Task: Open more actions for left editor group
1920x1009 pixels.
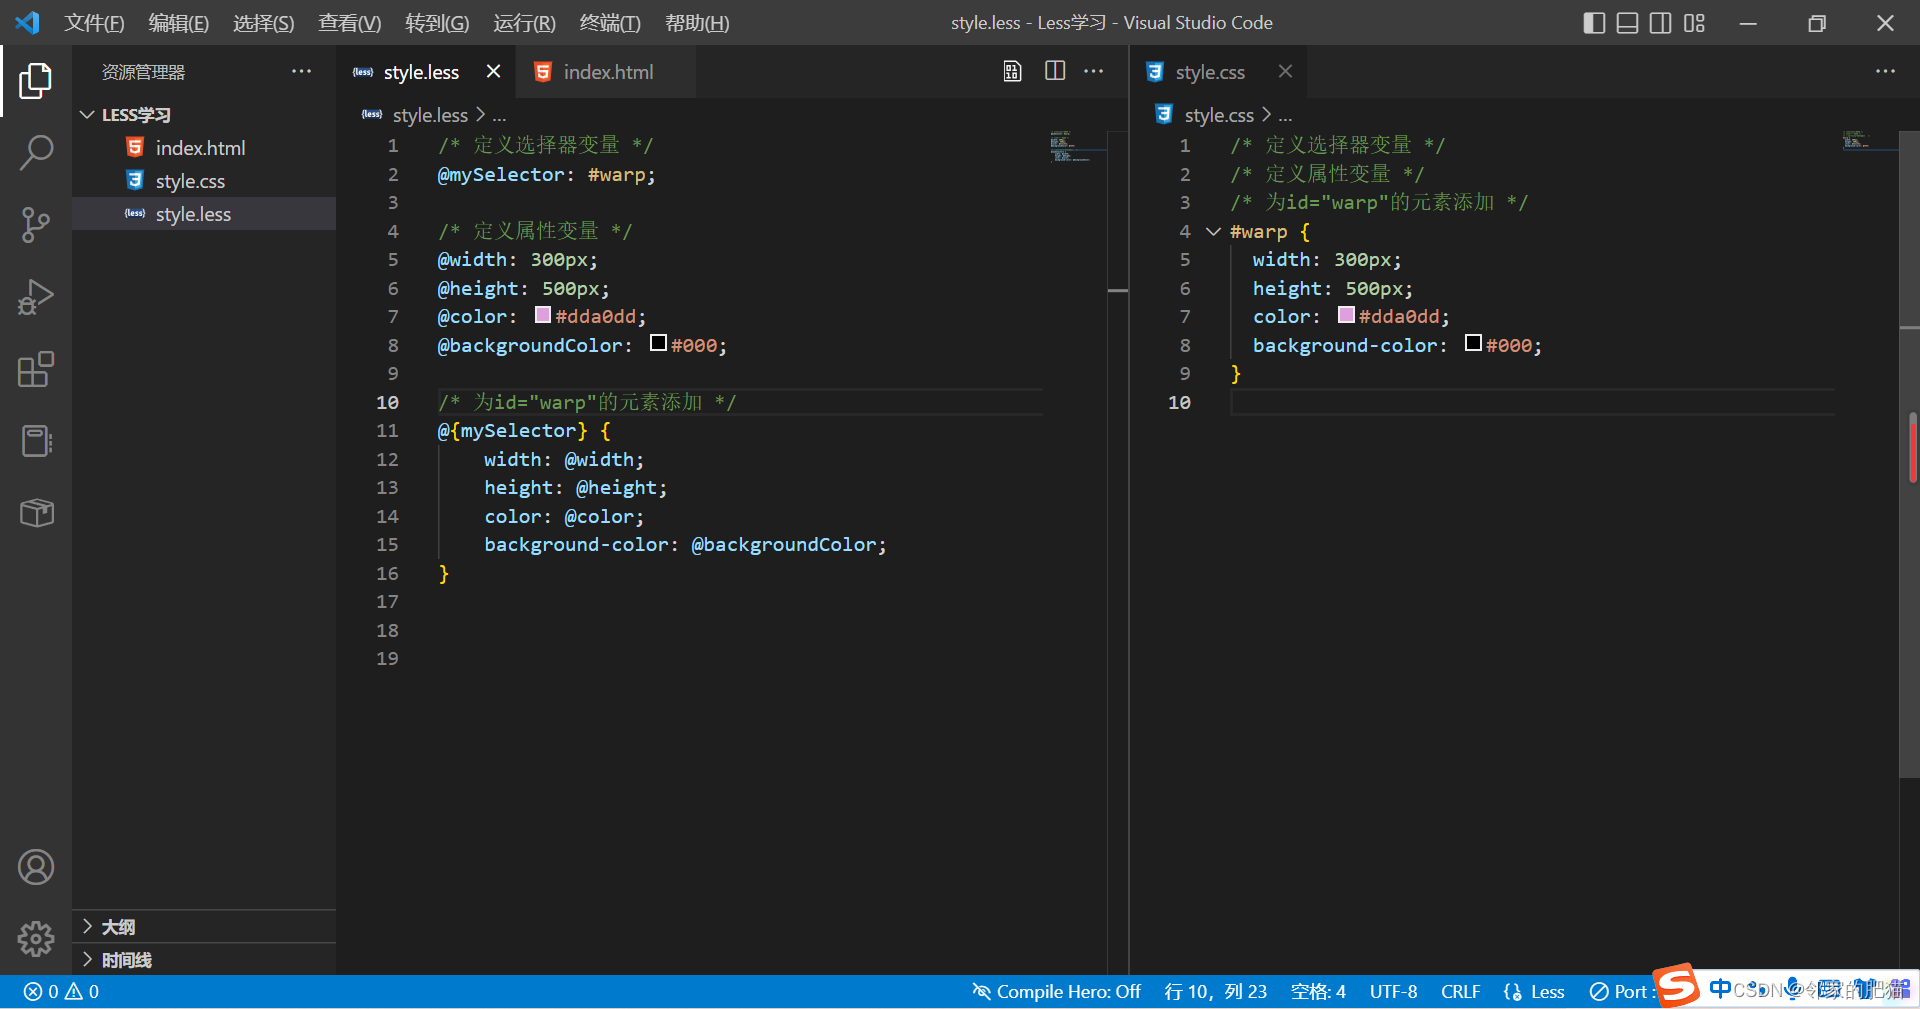Action: tap(1094, 71)
